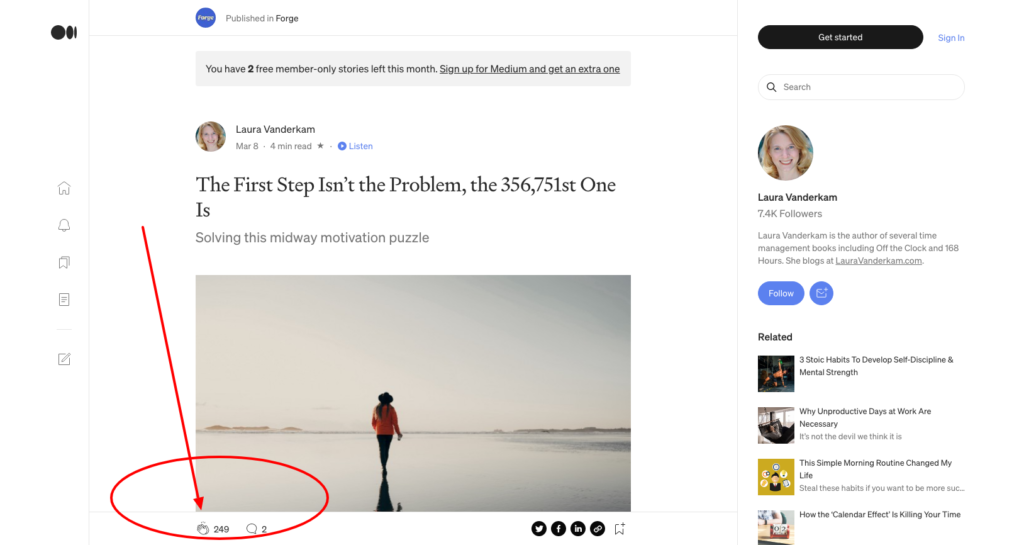Clap for the article
The height and width of the screenshot is (545, 1024).
pos(203,529)
